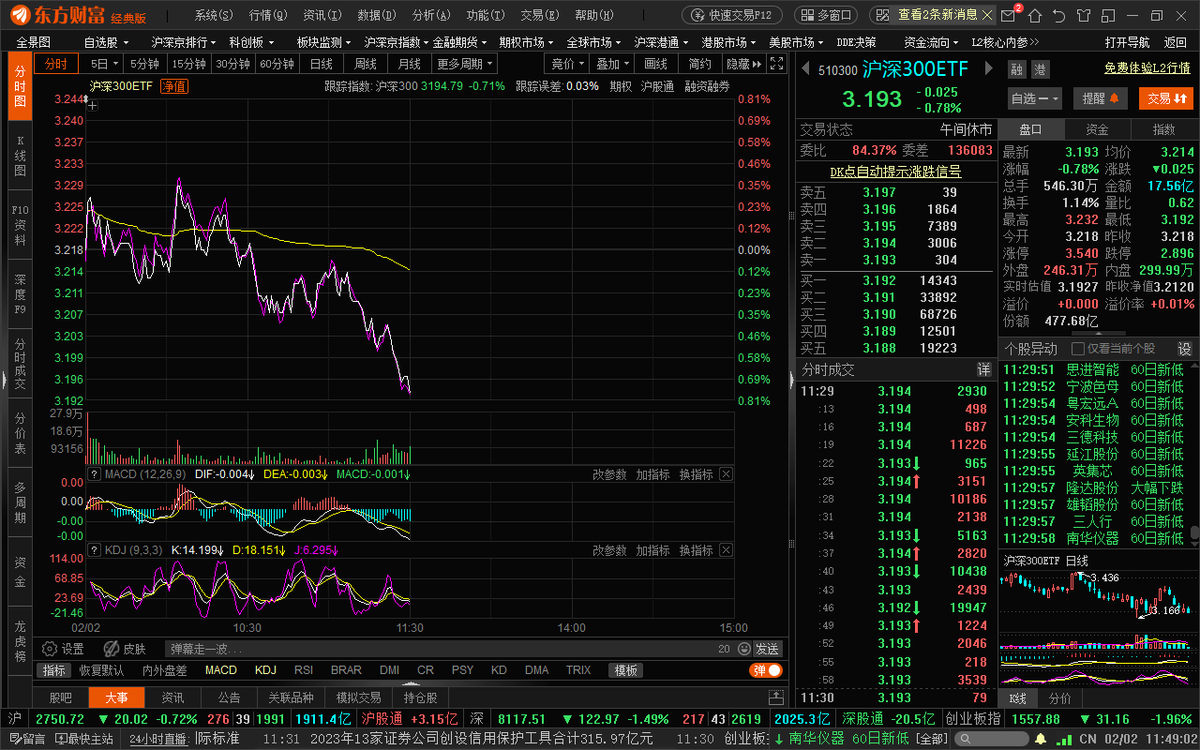This screenshot has width=1200, height=750.
Task: Close the KDJ indicator panel
Action: pyautogui.click(x=726, y=550)
